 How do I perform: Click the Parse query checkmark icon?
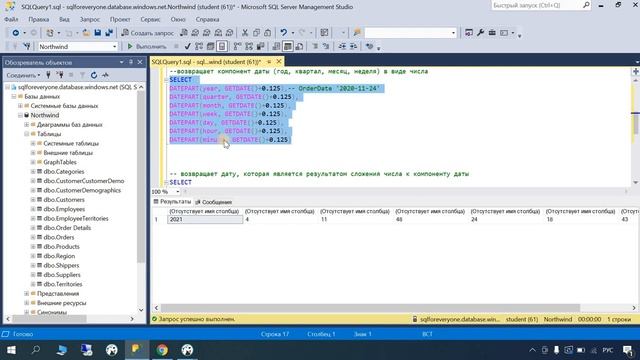point(187,47)
